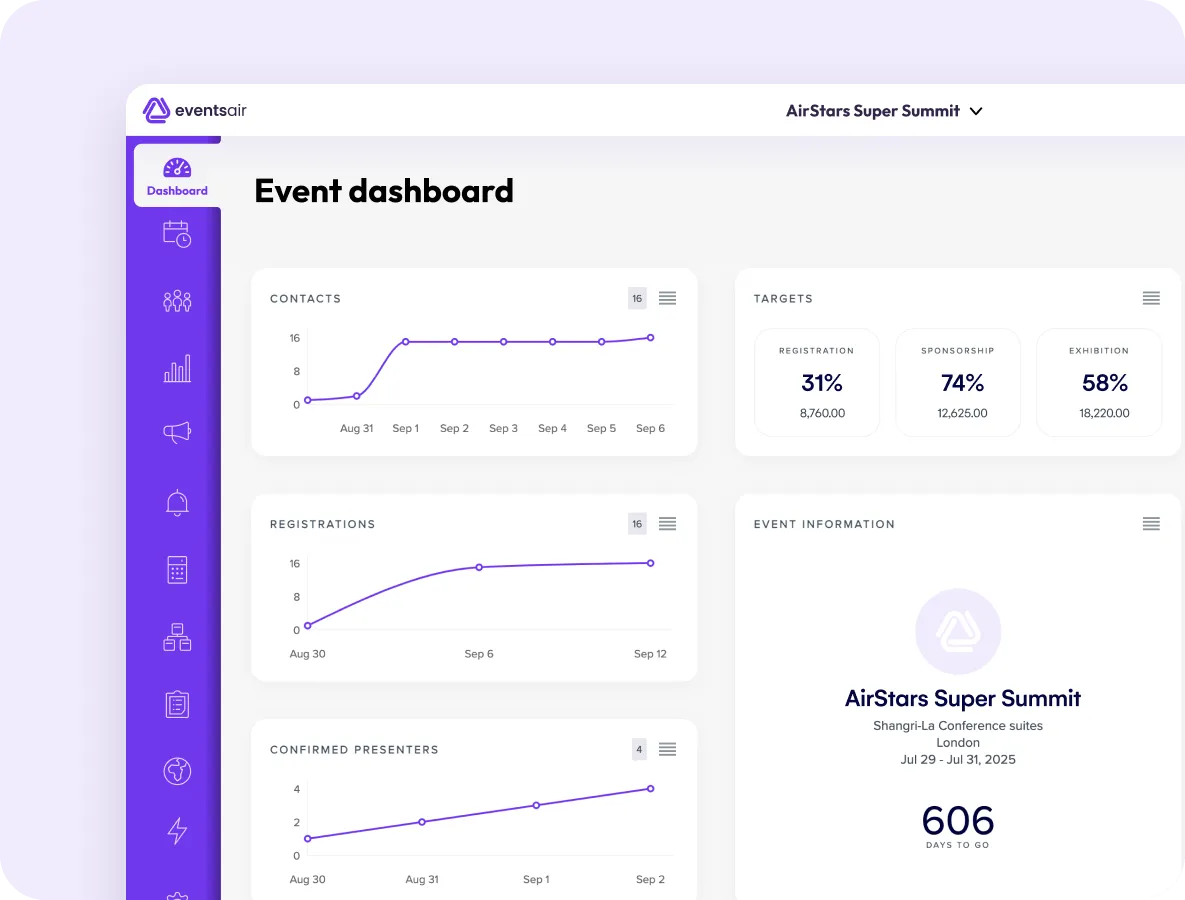This screenshot has height=900, width=1185.
Task: Click the Sep 1 point on Presenters chart
Action: point(537,806)
